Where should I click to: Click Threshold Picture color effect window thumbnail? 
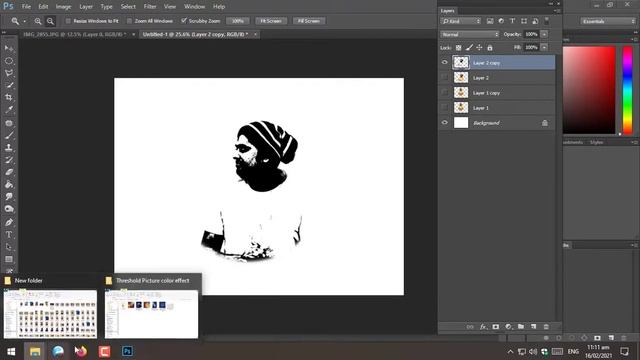pos(151,313)
